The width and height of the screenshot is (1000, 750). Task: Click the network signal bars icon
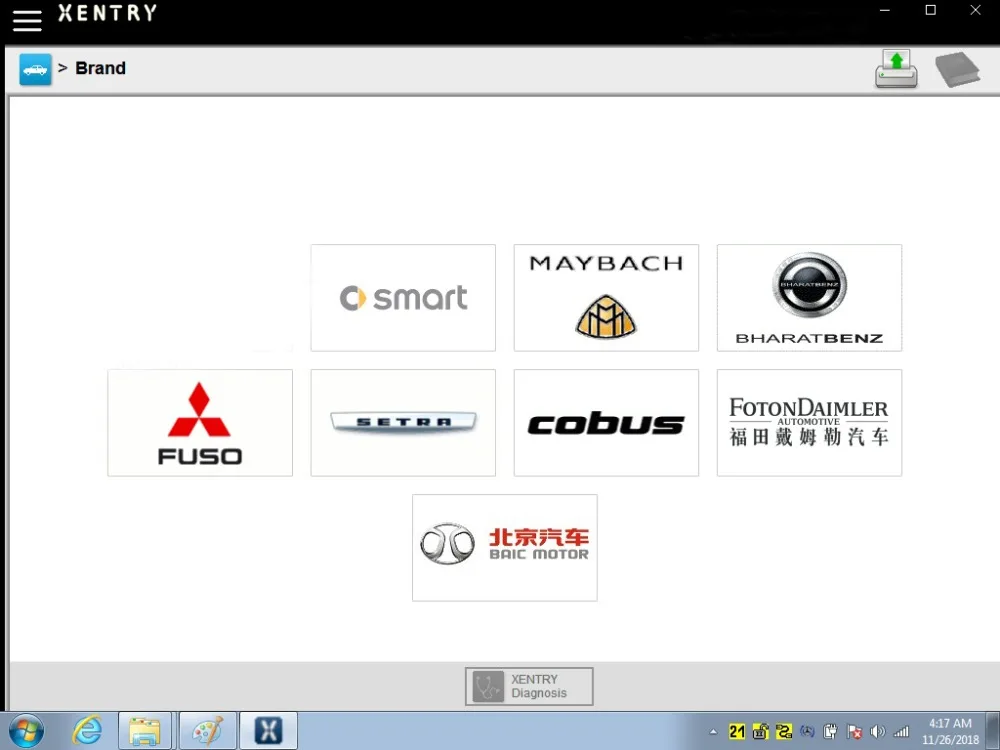tap(902, 732)
